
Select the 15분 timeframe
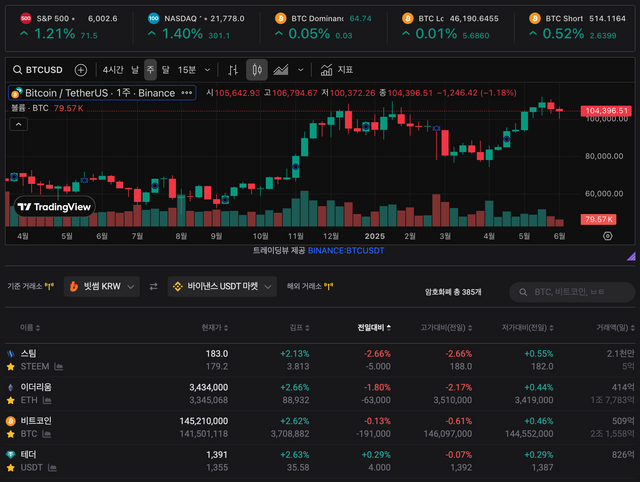click(x=187, y=70)
